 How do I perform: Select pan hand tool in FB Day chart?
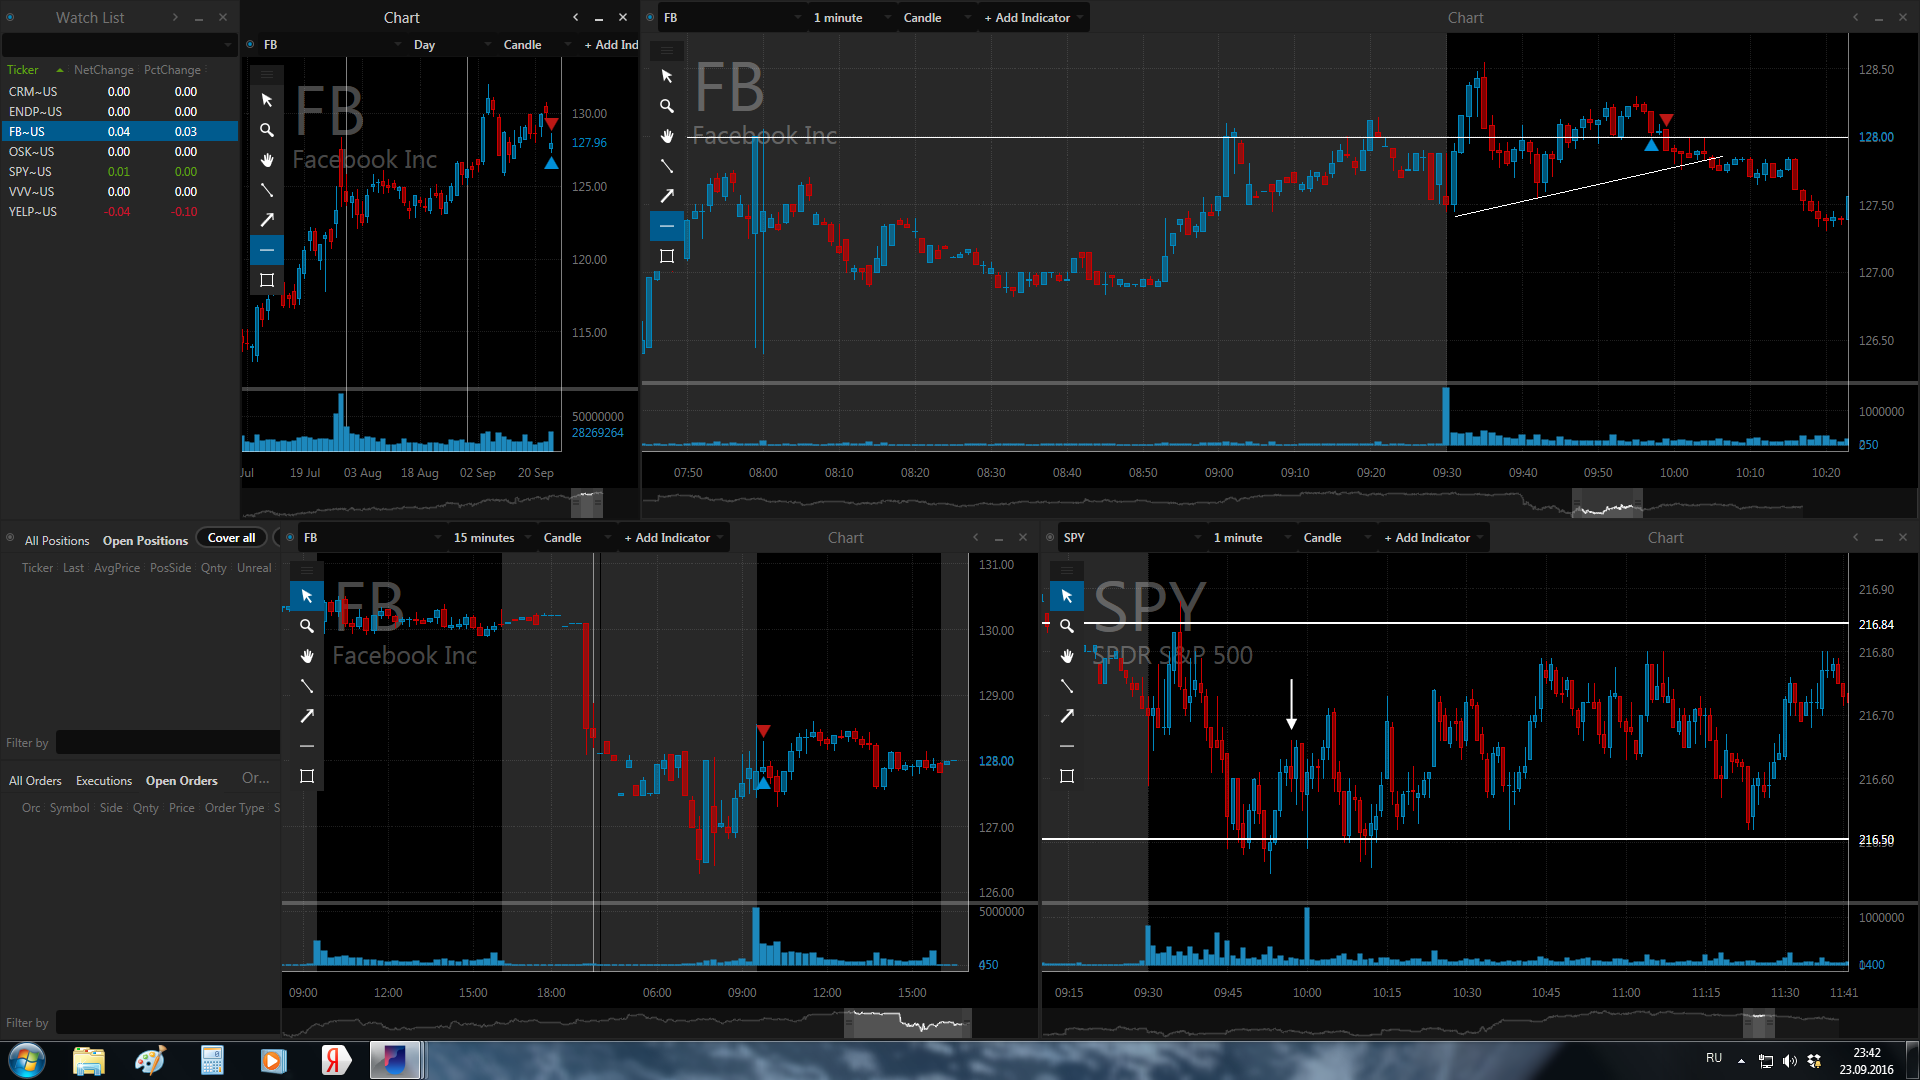[267, 160]
